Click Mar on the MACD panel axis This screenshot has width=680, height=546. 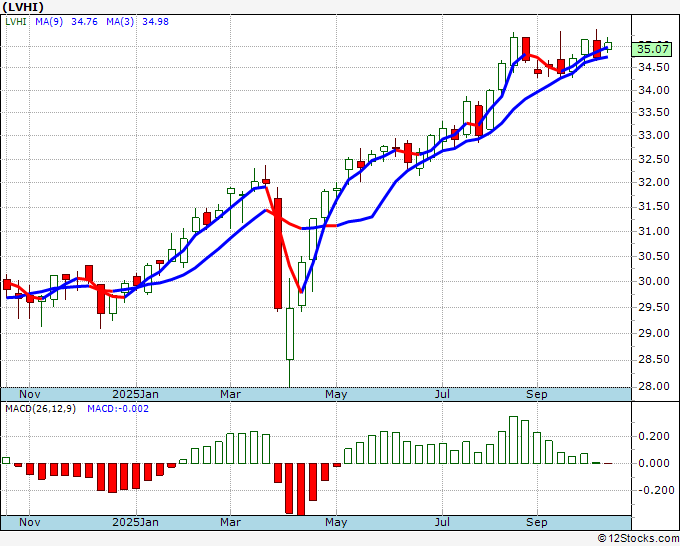click(x=230, y=522)
